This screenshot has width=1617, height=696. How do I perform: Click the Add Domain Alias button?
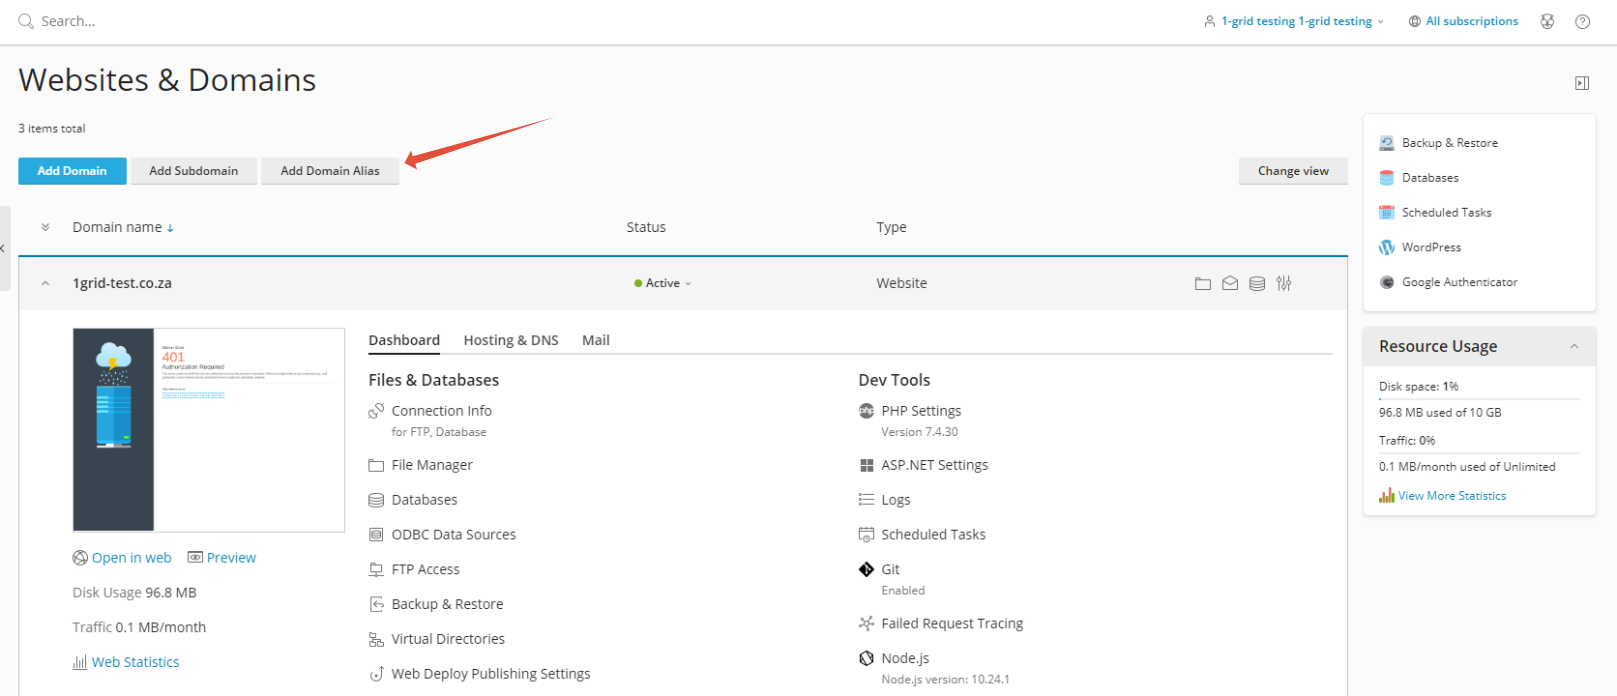pos(330,171)
